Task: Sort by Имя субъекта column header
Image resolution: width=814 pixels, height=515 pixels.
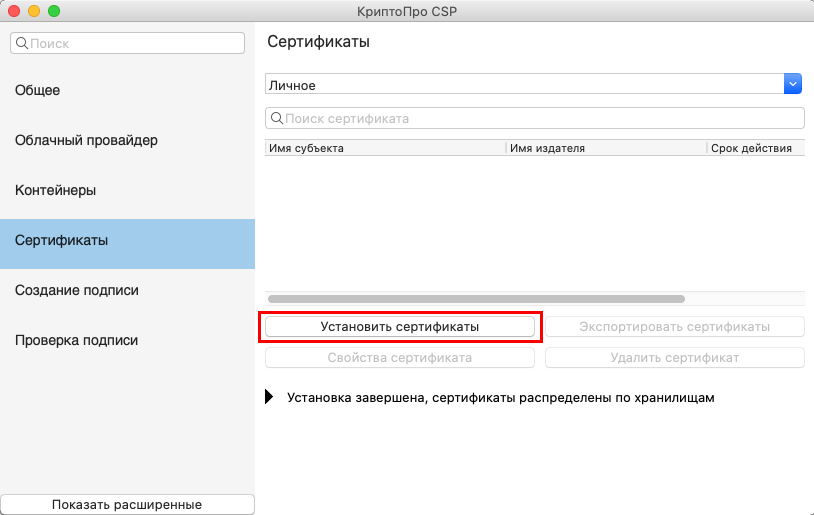Action: pyautogui.click(x=385, y=148)
